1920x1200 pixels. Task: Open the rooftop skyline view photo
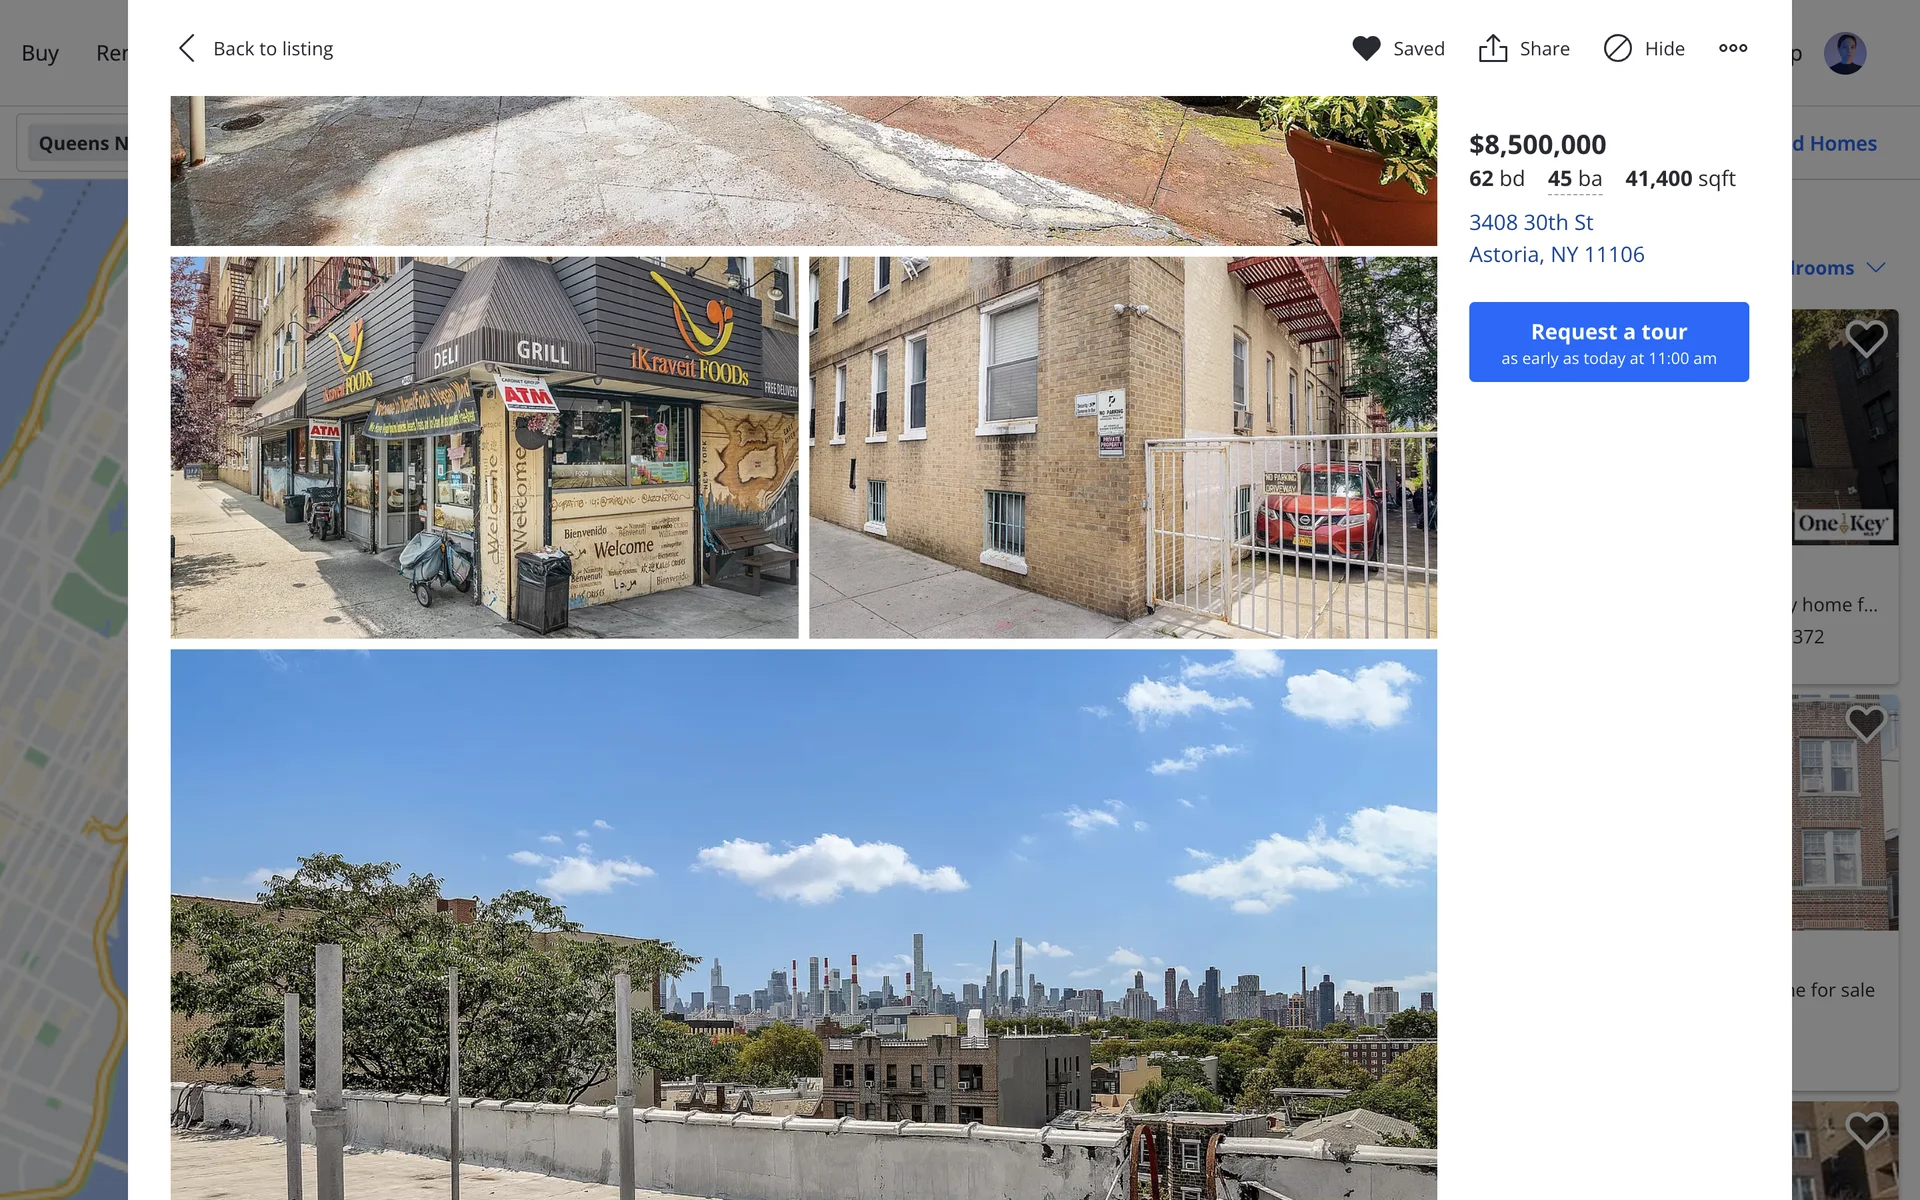tap(803, 924)
